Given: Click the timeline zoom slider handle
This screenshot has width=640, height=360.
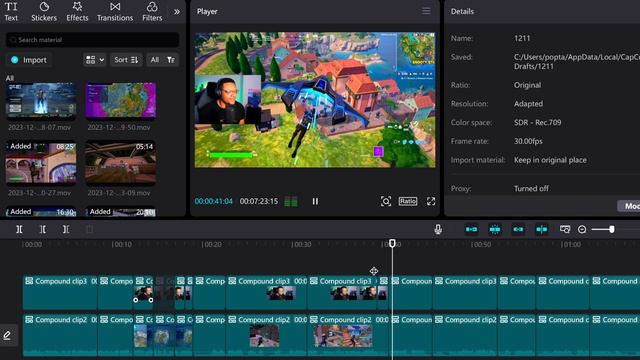Looking at the screenshot, I should tap(612, 229).
